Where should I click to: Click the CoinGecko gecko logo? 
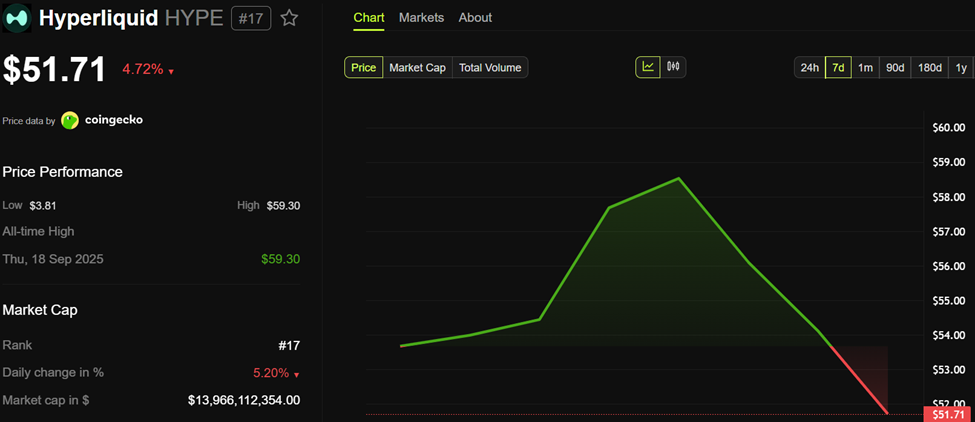coord(70,120)
